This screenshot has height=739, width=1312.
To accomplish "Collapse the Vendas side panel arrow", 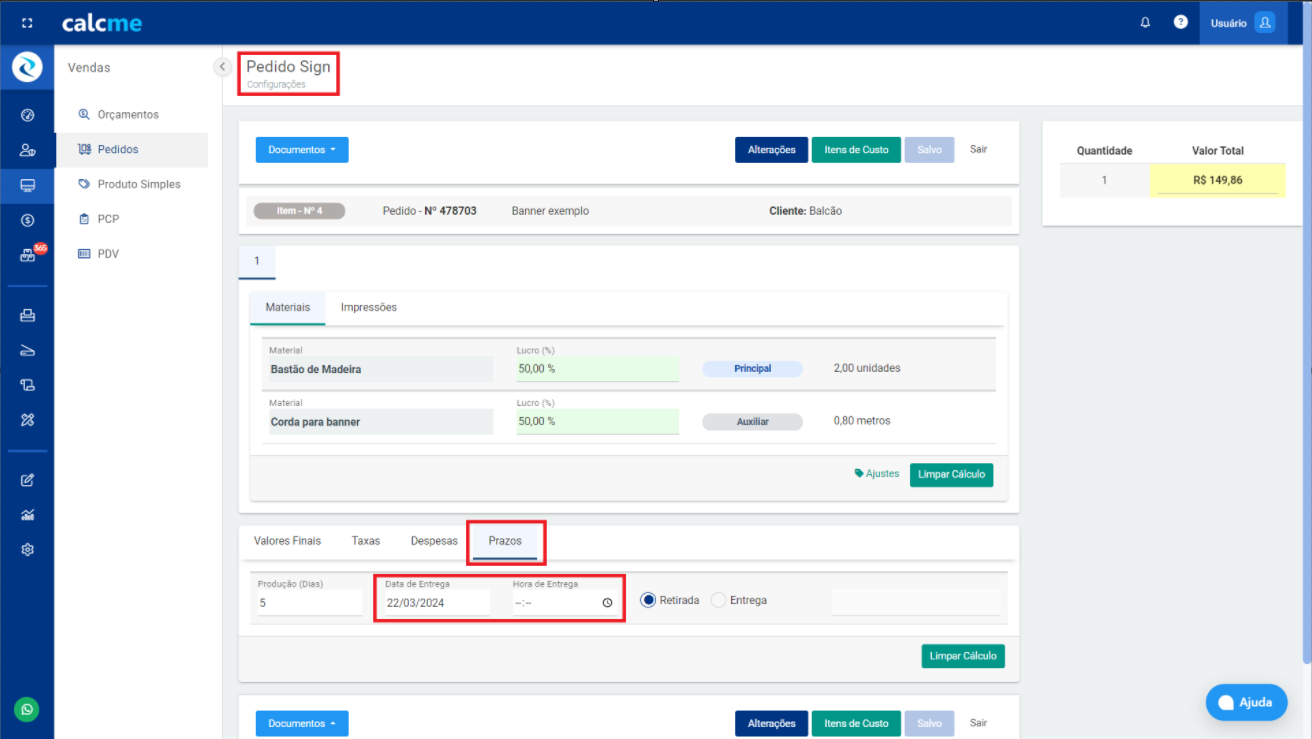I will (222, 67).
